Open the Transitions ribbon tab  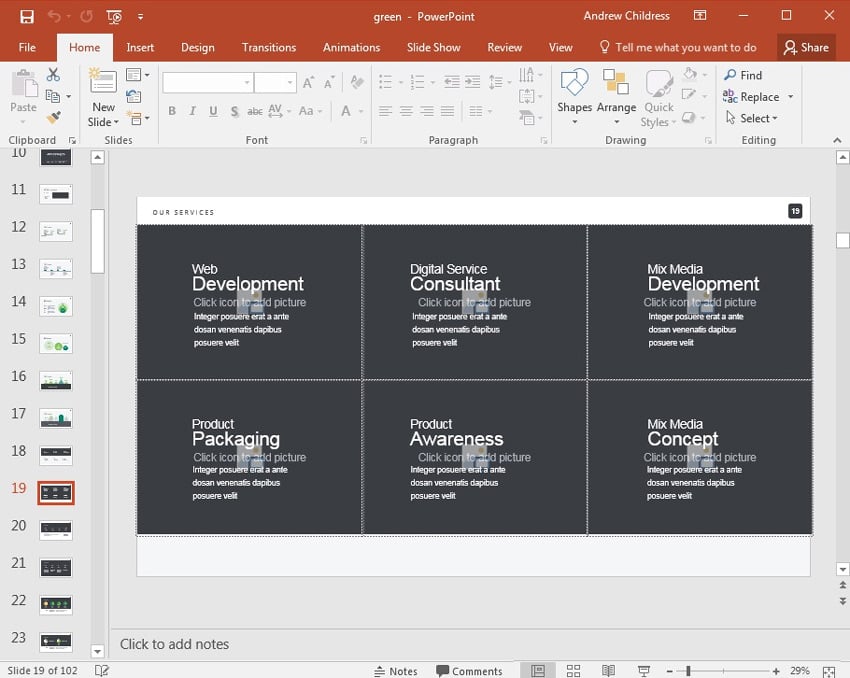point(268,47)
